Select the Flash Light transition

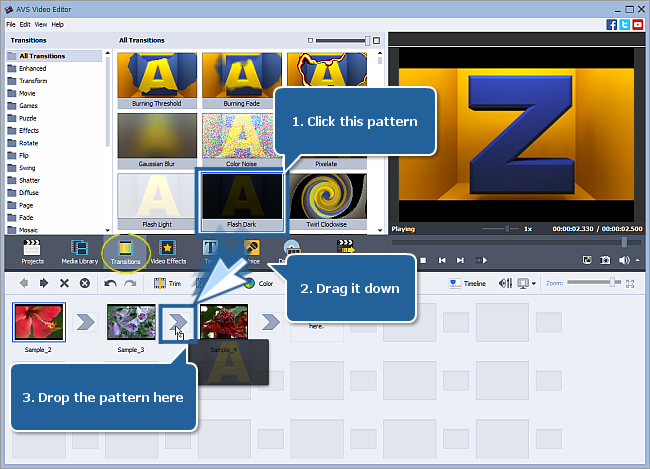click(x=157, y=201)
